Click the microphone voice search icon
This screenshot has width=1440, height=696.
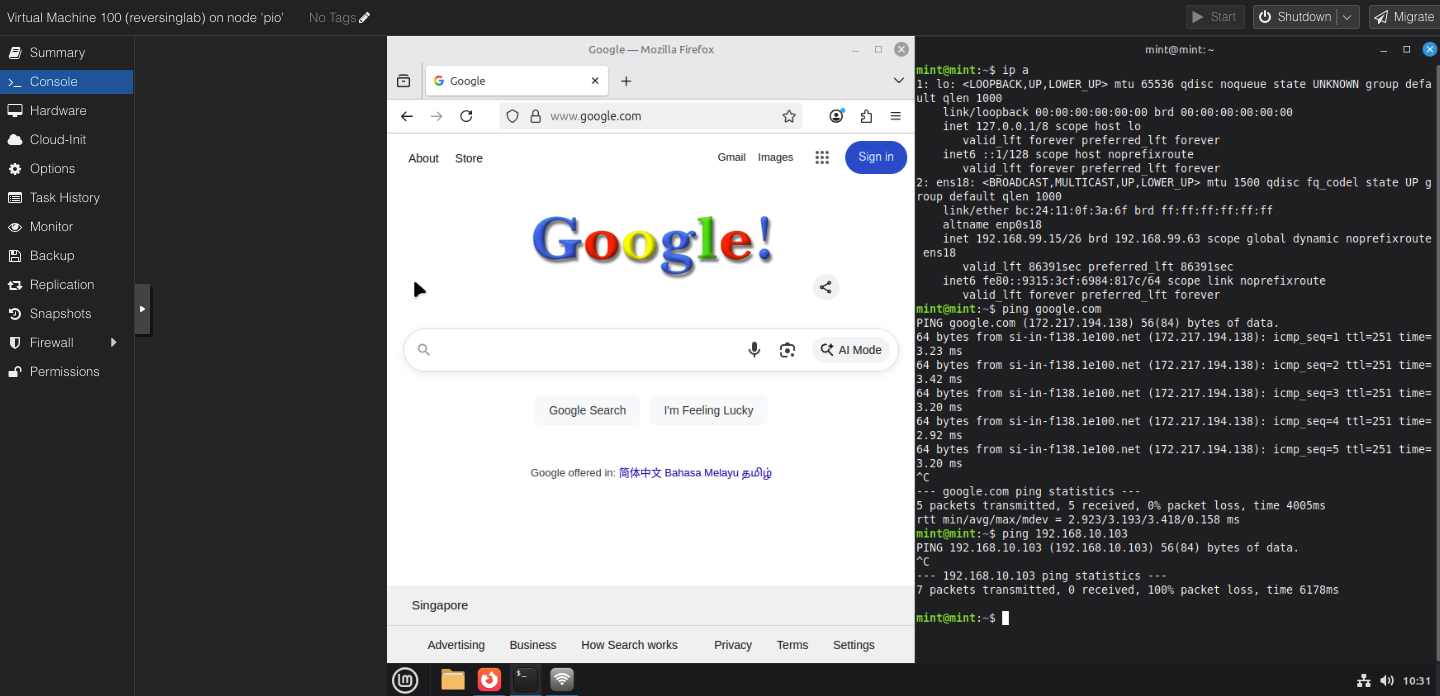(x=754, y=350)
